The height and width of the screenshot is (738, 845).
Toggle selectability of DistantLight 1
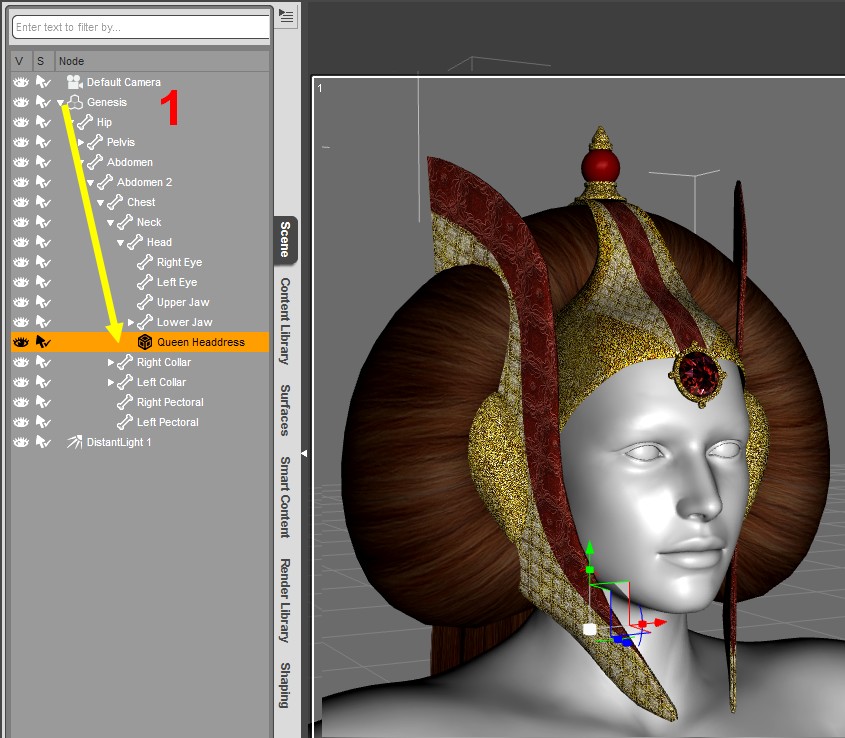[x=43, y=442]
